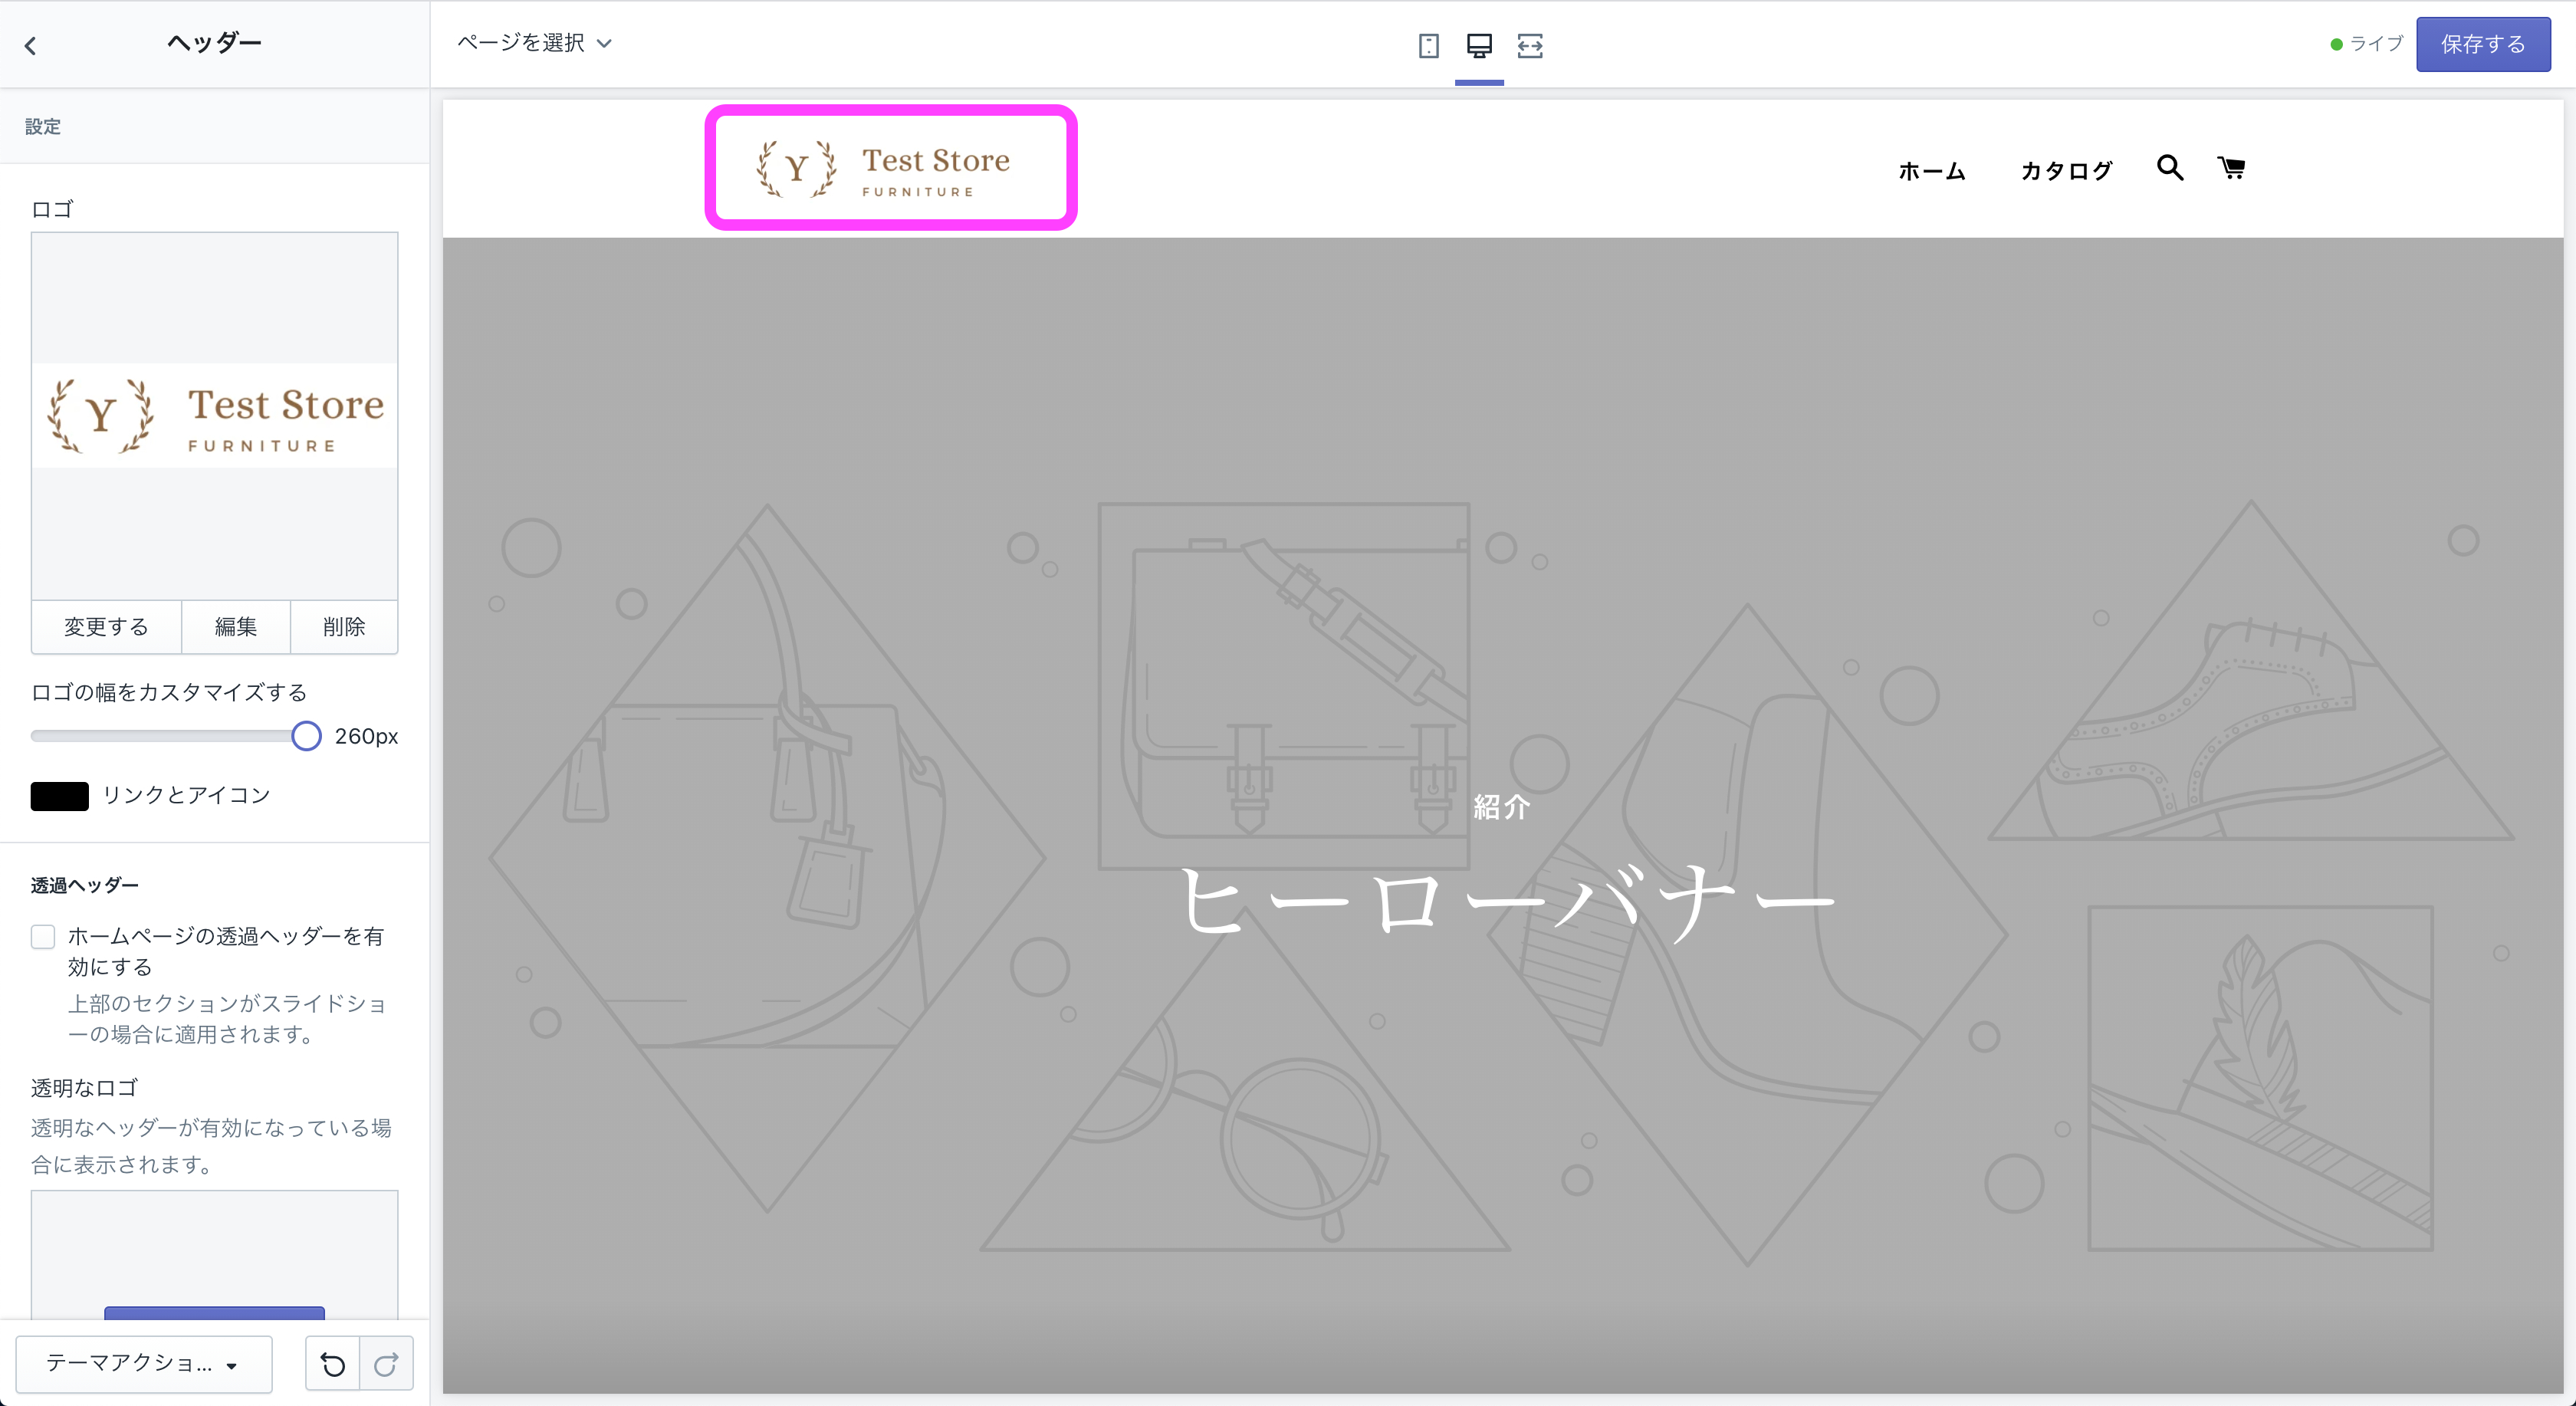The height and width of the screenshot is (1406, 2576).
Task: Click 編集 button under logo
Action: coord(236,627)
